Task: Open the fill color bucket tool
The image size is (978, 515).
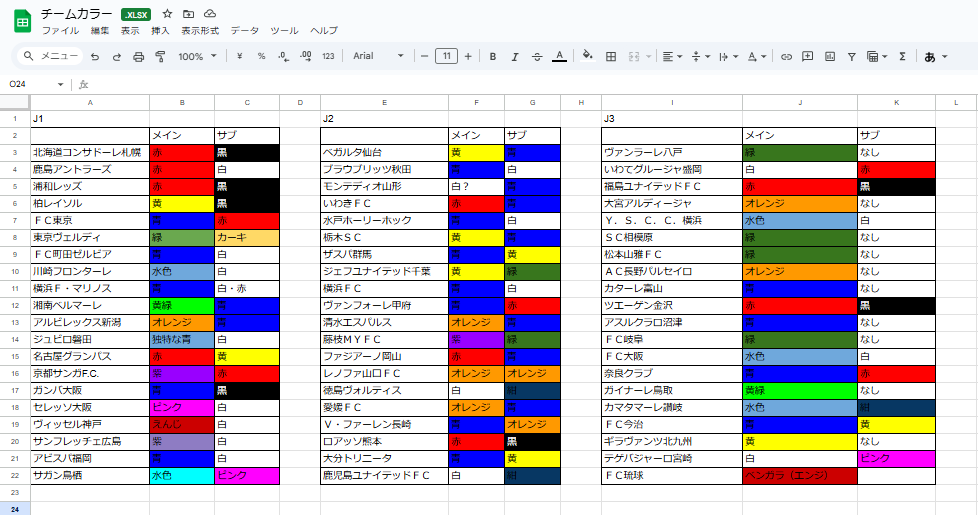Action: click(587, 56)
